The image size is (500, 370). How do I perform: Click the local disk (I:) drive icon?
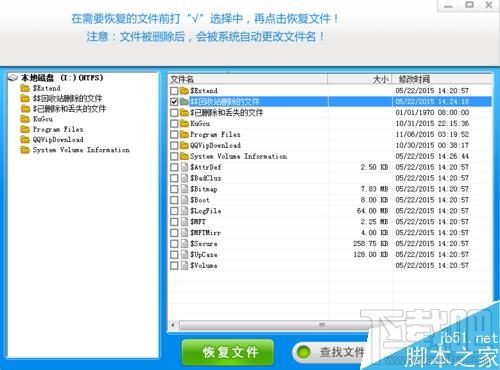click(x=13, y=78)
